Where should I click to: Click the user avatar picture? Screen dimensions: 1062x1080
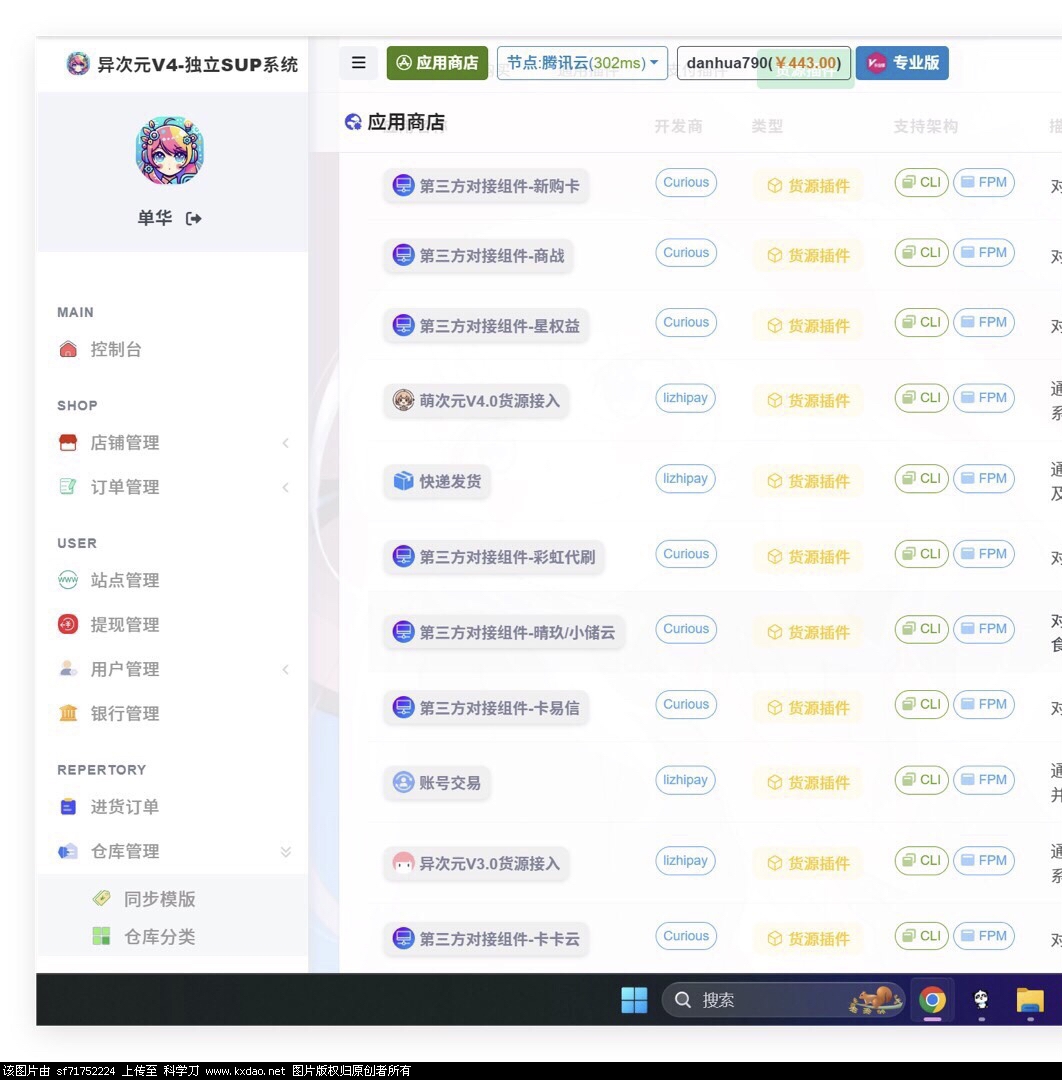coord(170,151)
